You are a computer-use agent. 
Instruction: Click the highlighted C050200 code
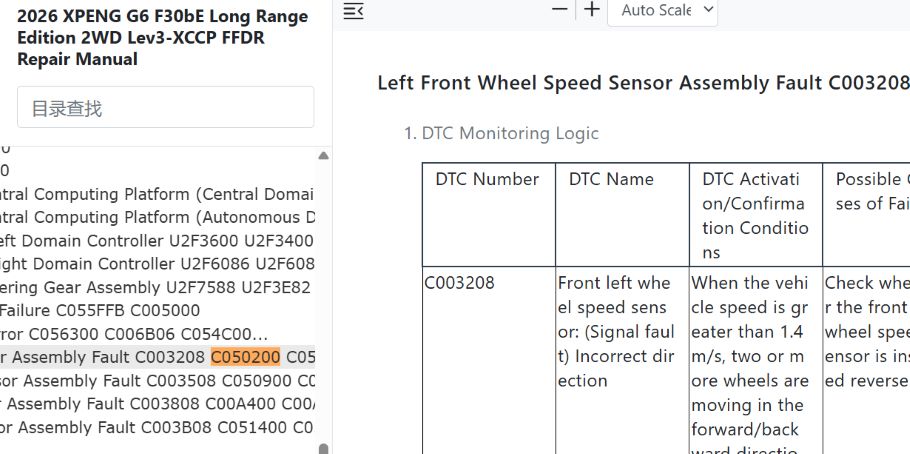click(x=245, y=357)
